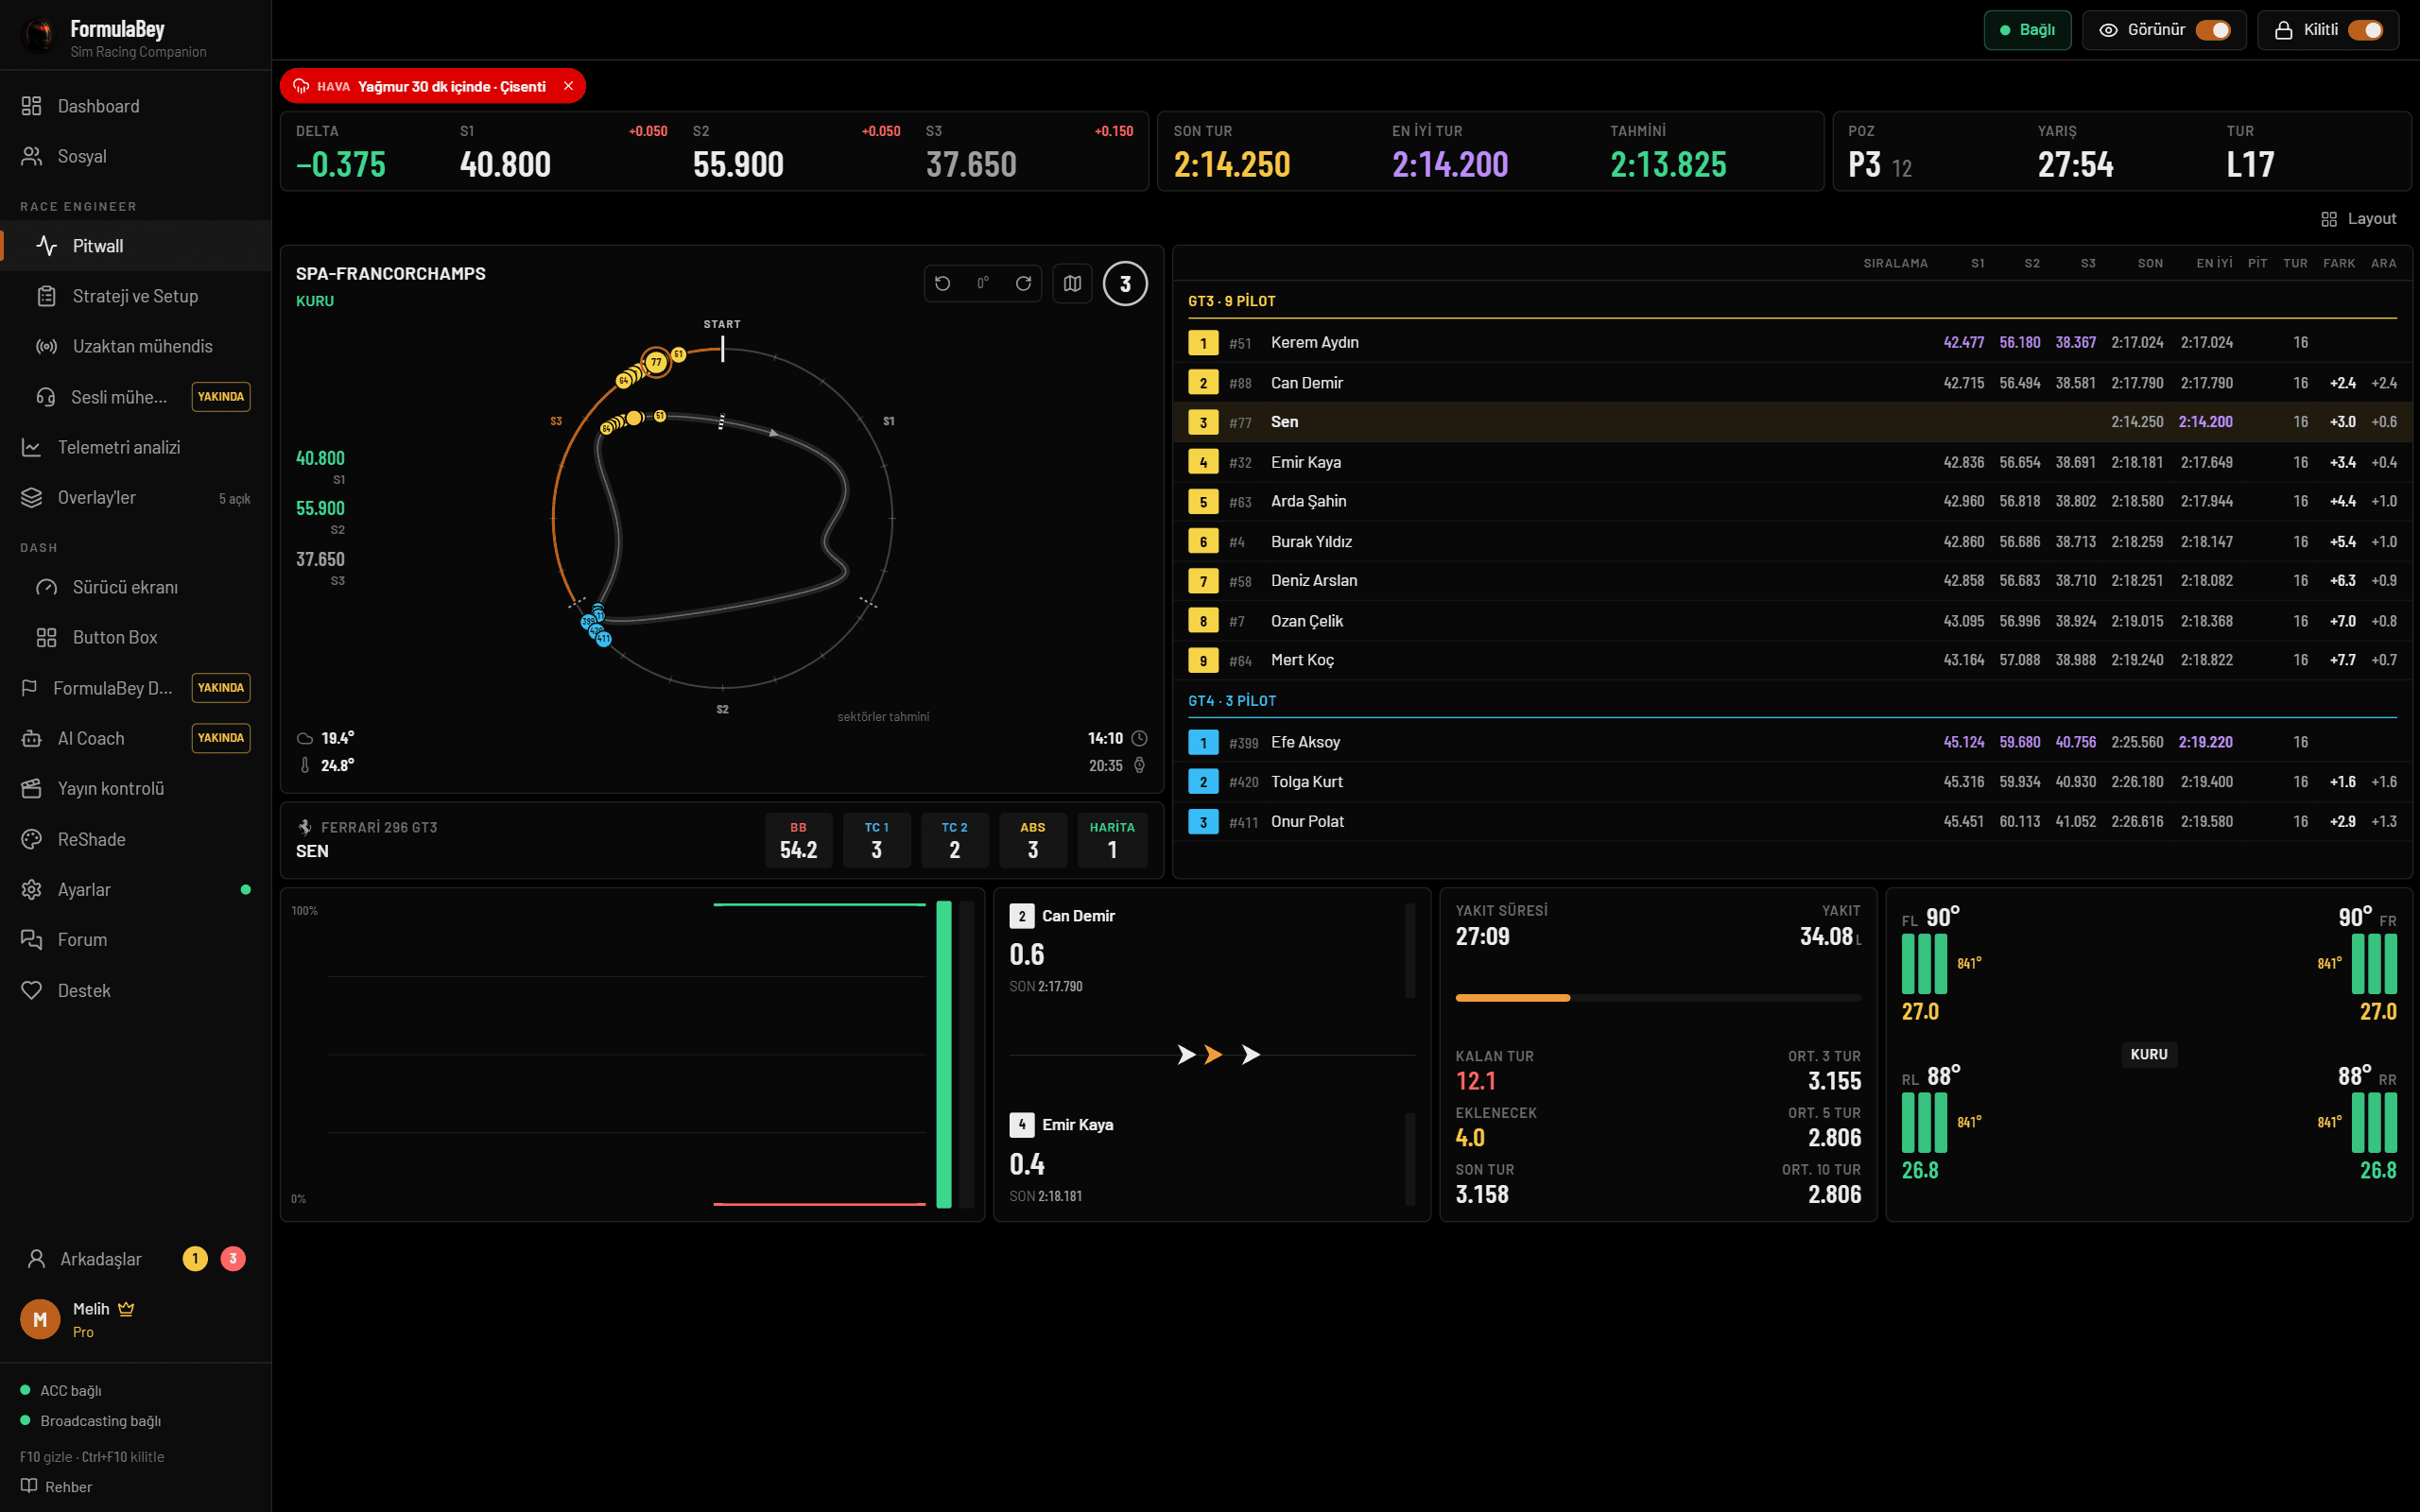The height and width of the screenshot is (1512, 2420).
Task: Click the Layout button
Action: coord(2359,219)
